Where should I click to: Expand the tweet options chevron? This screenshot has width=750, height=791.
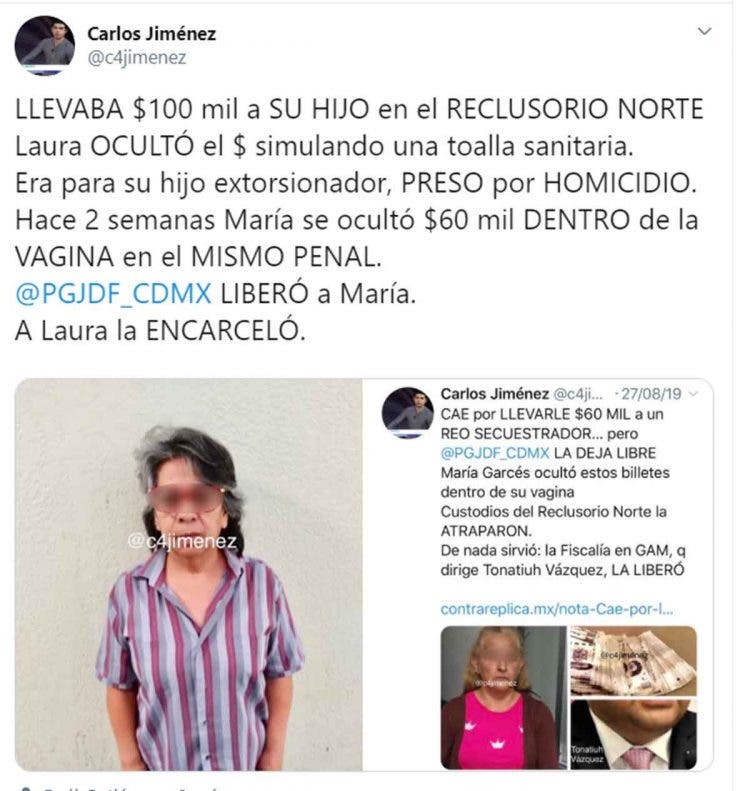(x=704, y=31)
